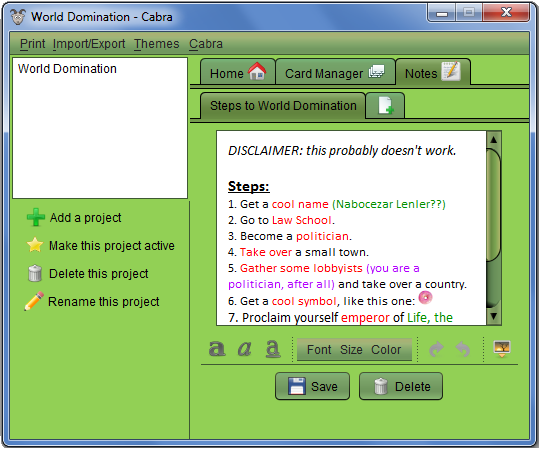Open the Color picker menu
This screenshot has width=540, height=450.
(386, 350)
